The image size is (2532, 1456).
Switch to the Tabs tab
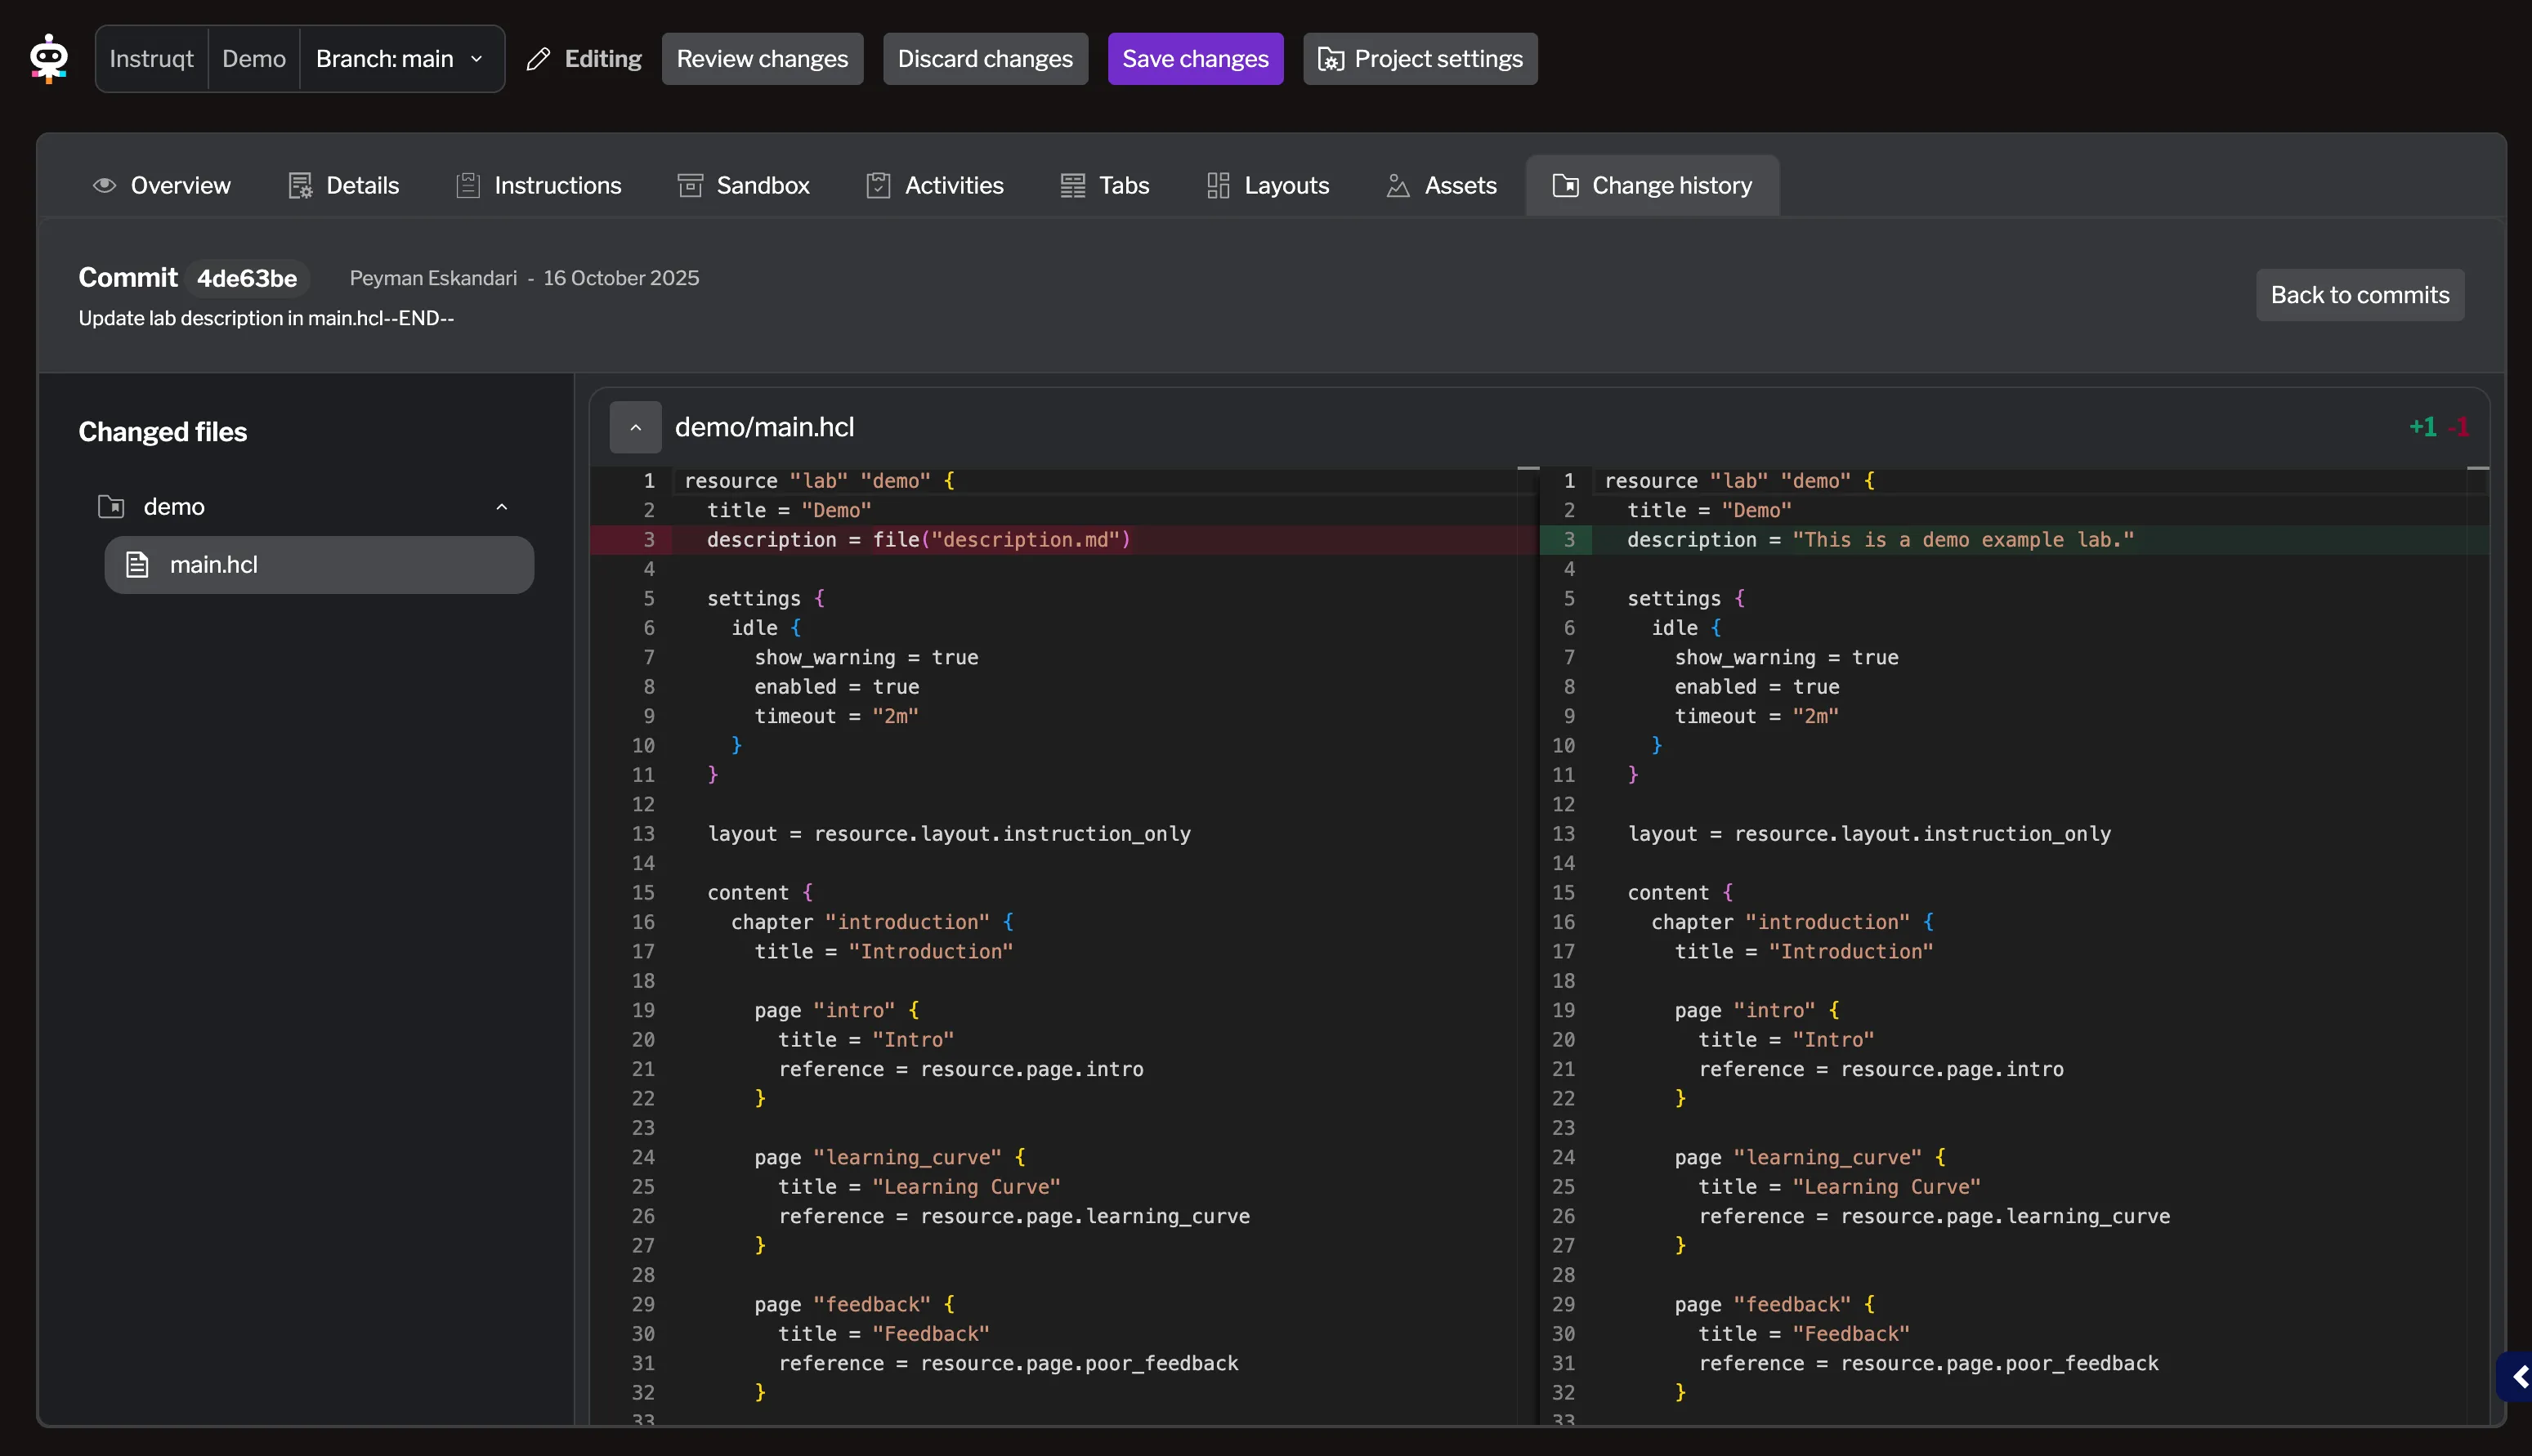(1105, 185)
